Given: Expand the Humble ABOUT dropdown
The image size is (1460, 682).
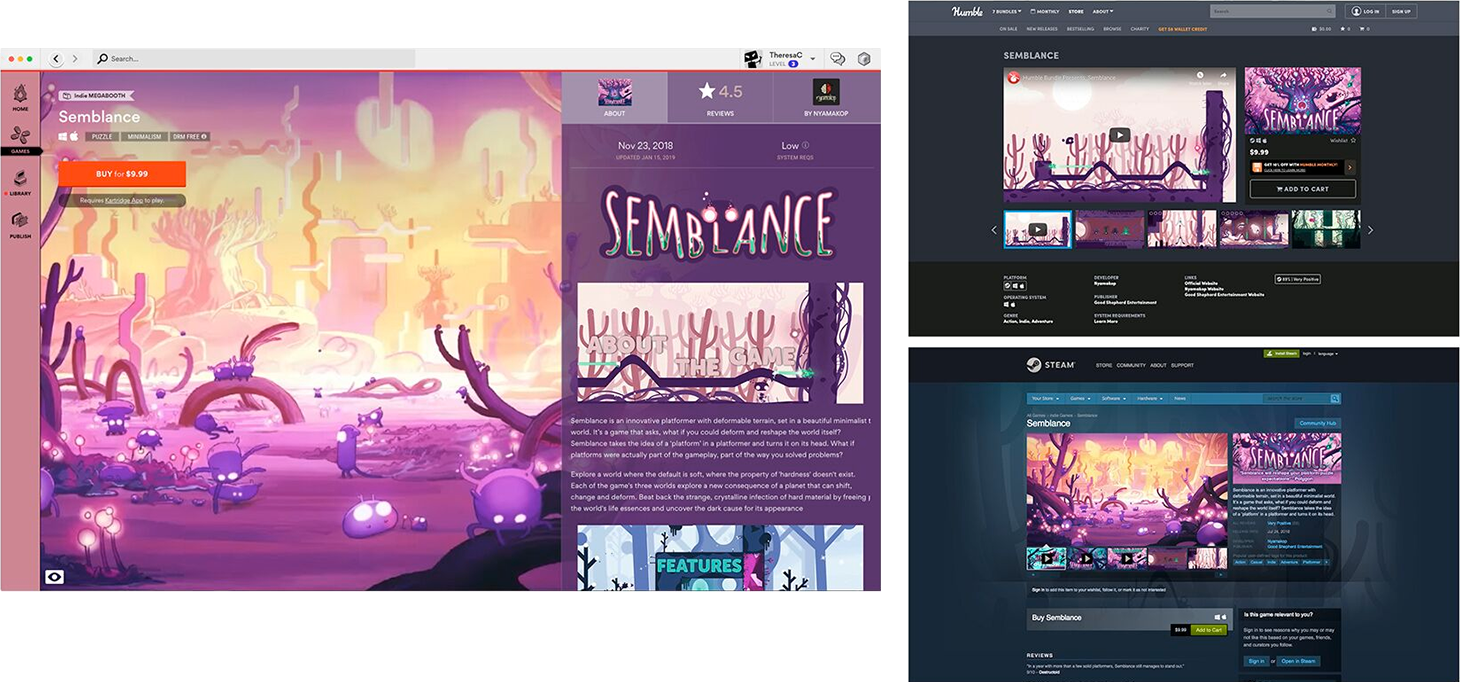Looking at the screenshot, I should click(1103, 12).
